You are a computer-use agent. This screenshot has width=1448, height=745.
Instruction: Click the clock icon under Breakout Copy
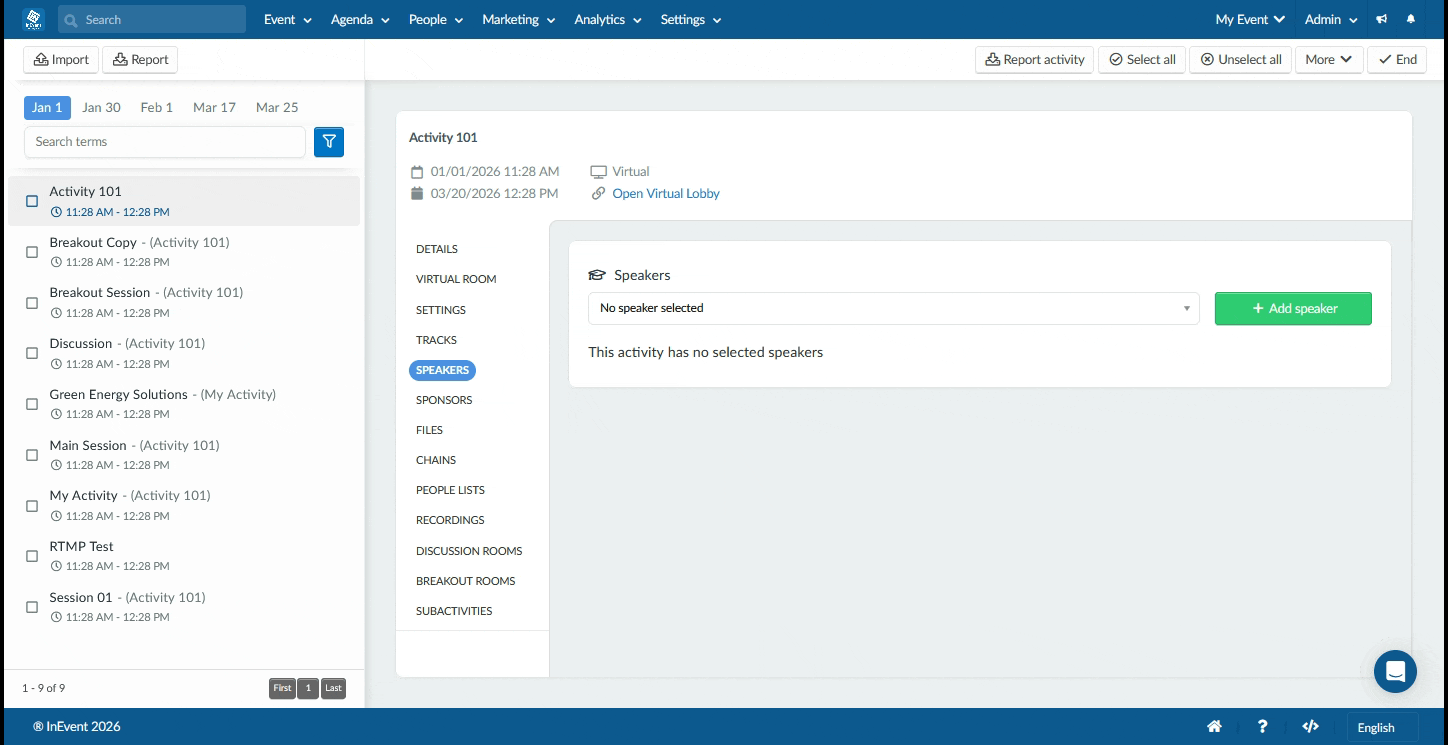click(x=56, y=262)
